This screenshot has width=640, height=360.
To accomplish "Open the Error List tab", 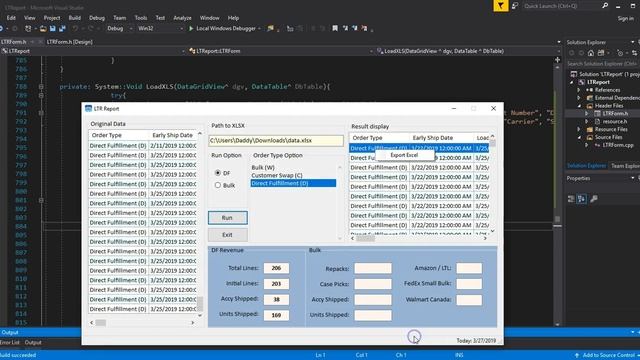I will tap(9, 342).
